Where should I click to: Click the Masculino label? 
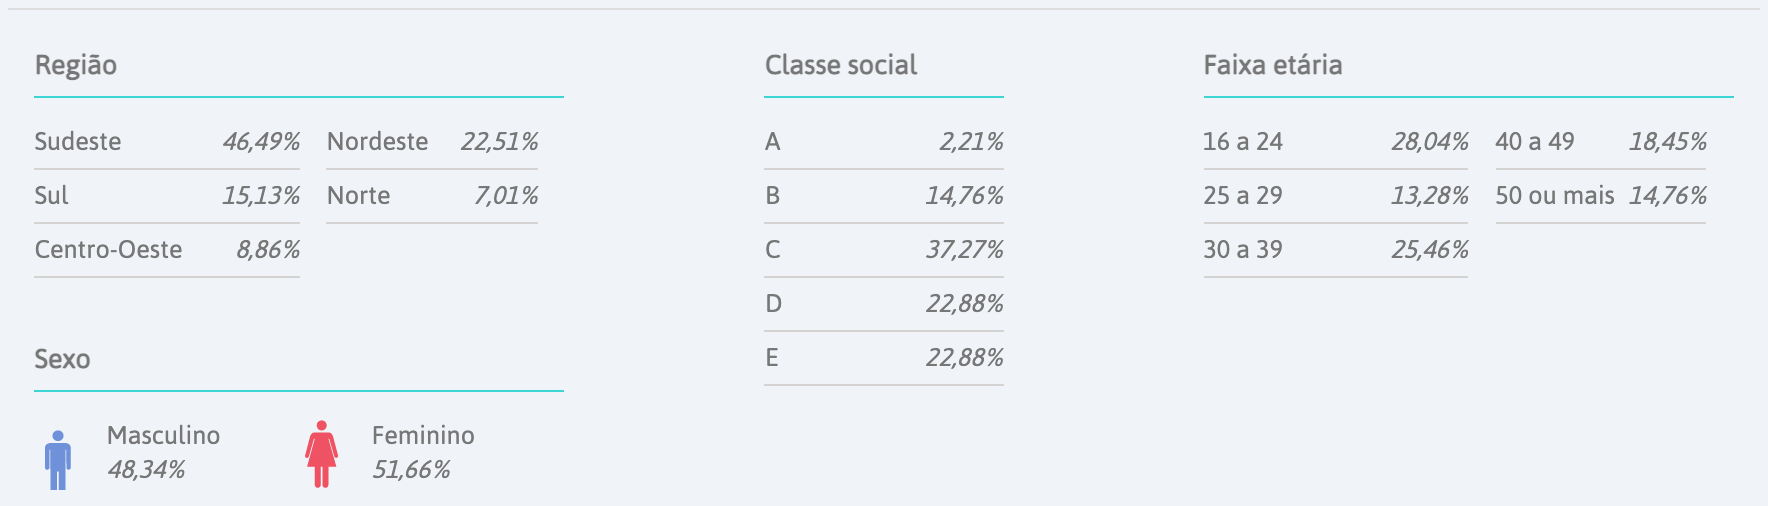point(164,436)
